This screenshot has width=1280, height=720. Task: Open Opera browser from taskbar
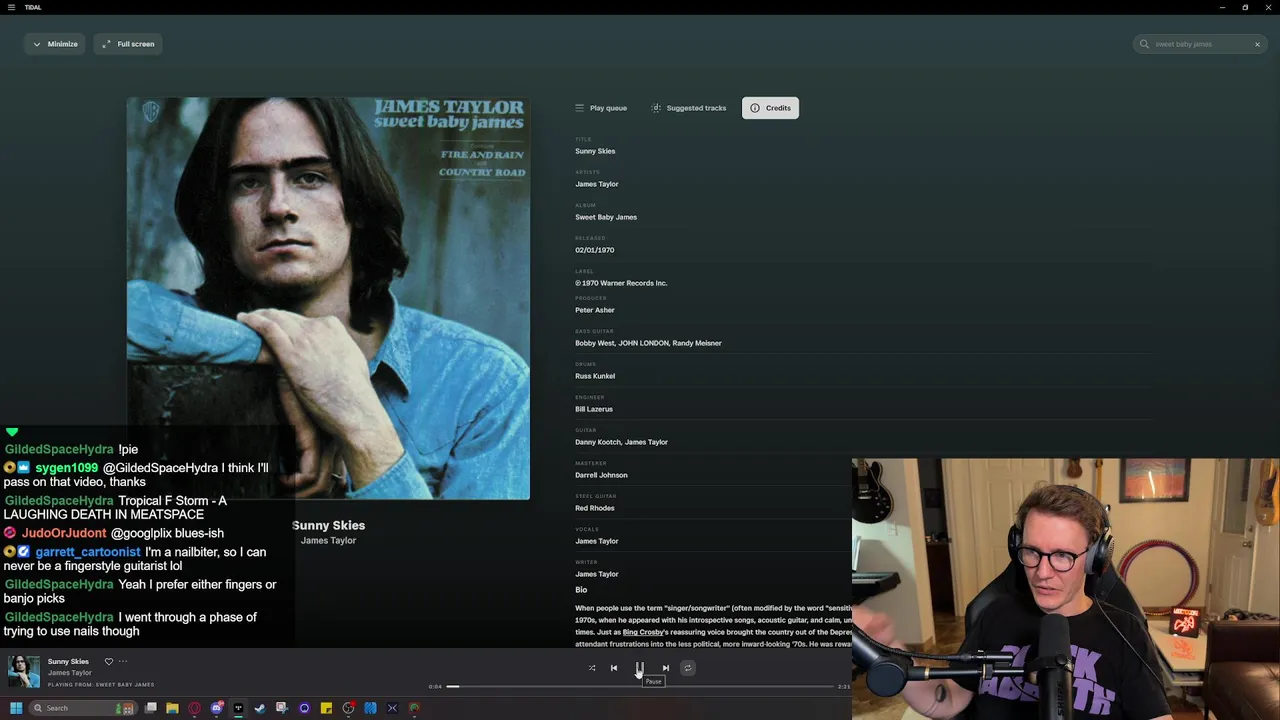click(x=194, y=708)
